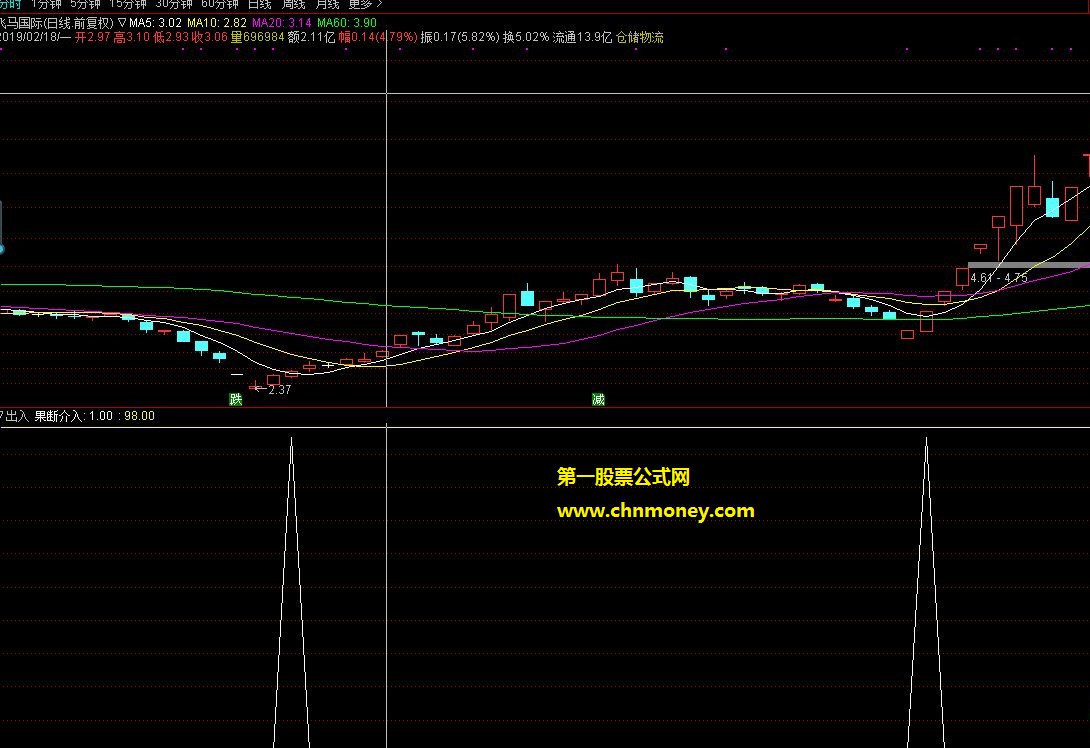Click the 低2.93 low price value
Screen dimensions: 1090x748
(171, 37)
